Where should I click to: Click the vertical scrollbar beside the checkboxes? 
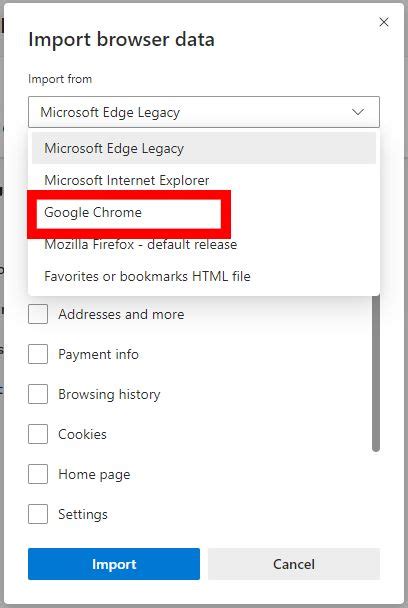click(x=375, y=373)
